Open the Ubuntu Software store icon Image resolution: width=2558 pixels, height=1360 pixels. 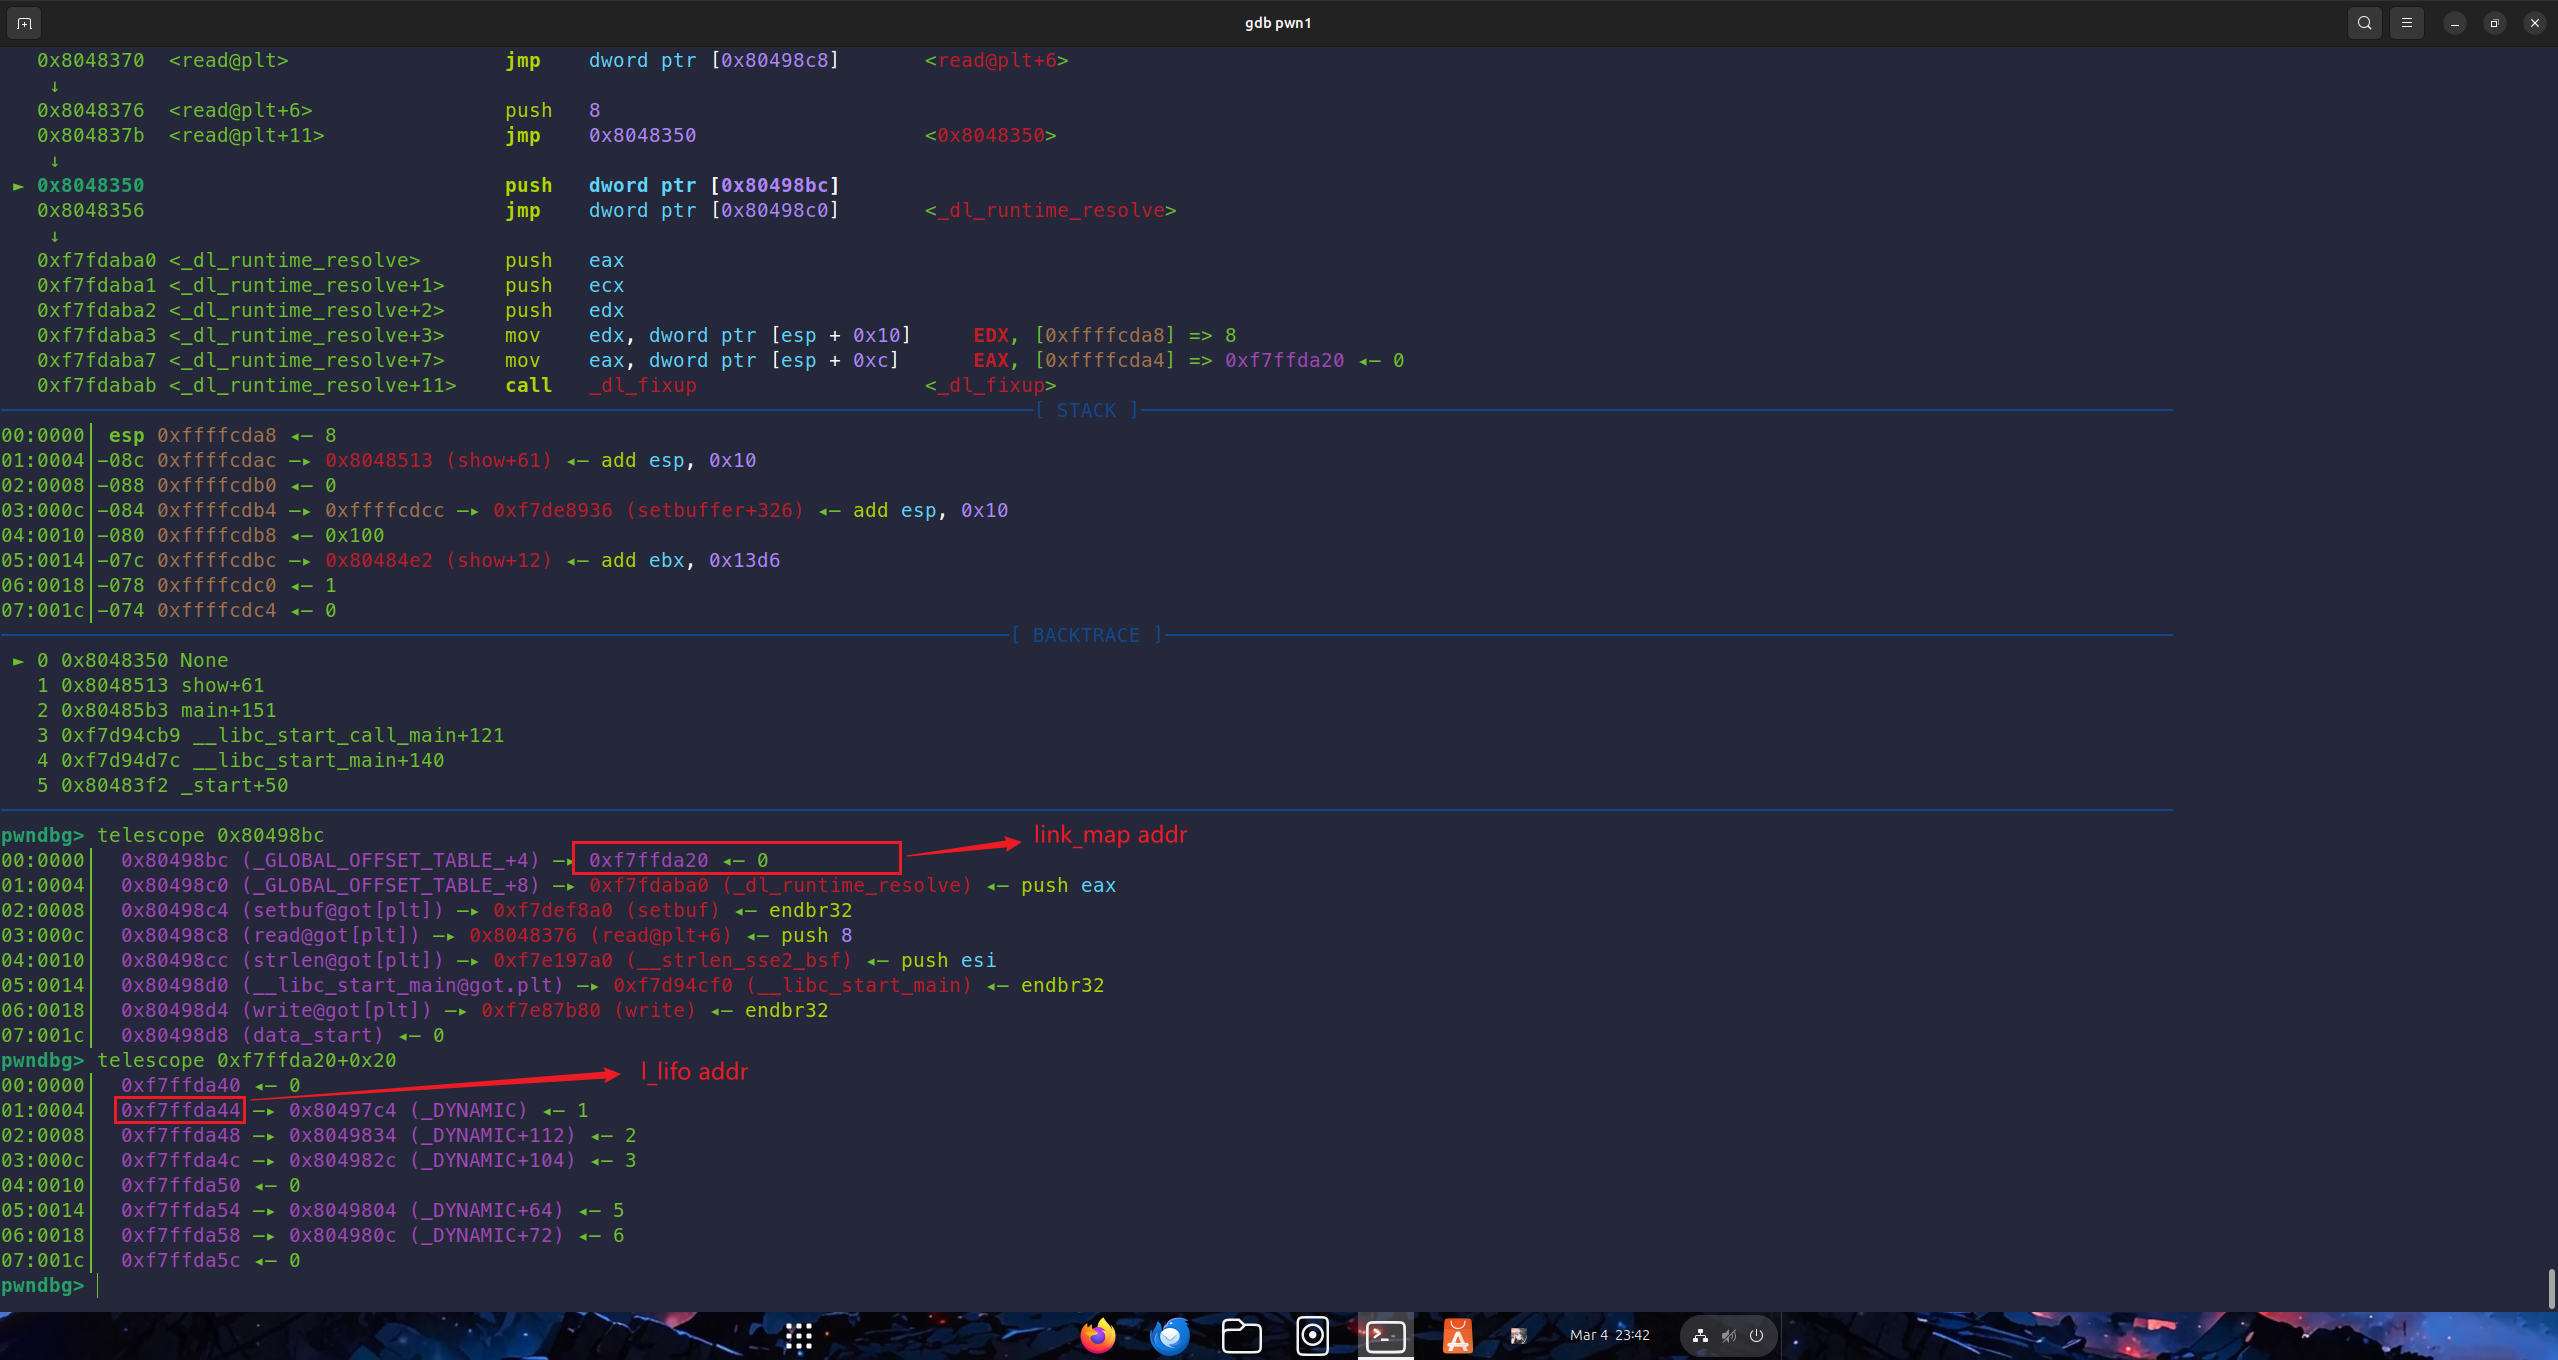(1458, 1336)
